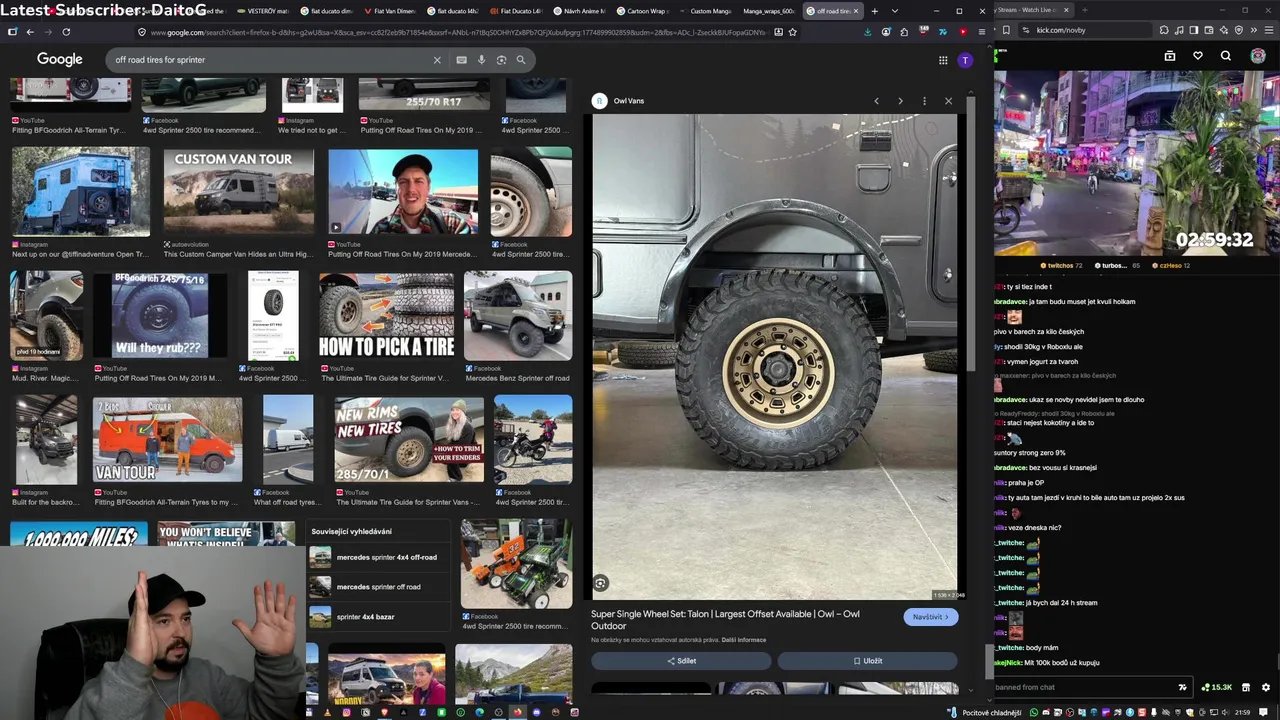This screenshot has height=720, width=1280.
Task: Bookmark this Google page with star
Action: (793, 32)
